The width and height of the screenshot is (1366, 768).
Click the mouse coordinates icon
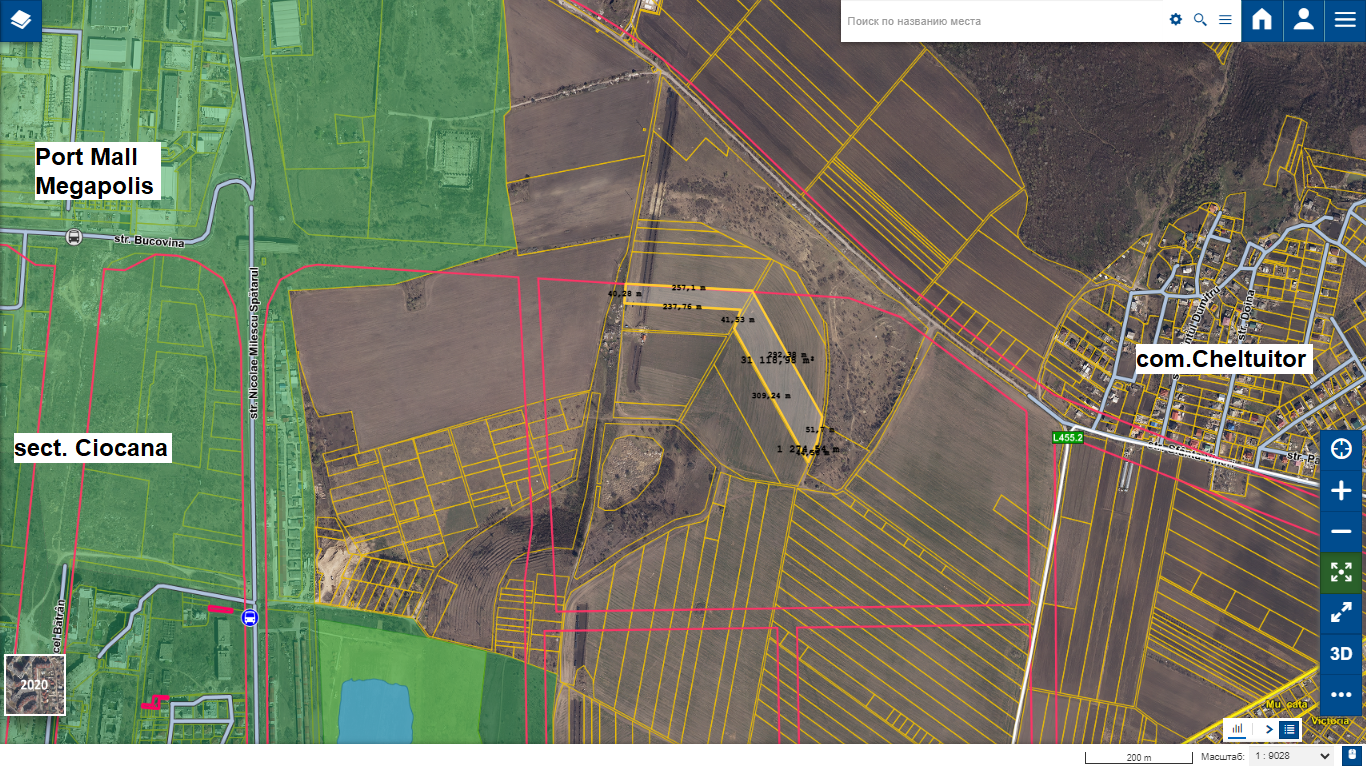click(x=1351, y=757)
